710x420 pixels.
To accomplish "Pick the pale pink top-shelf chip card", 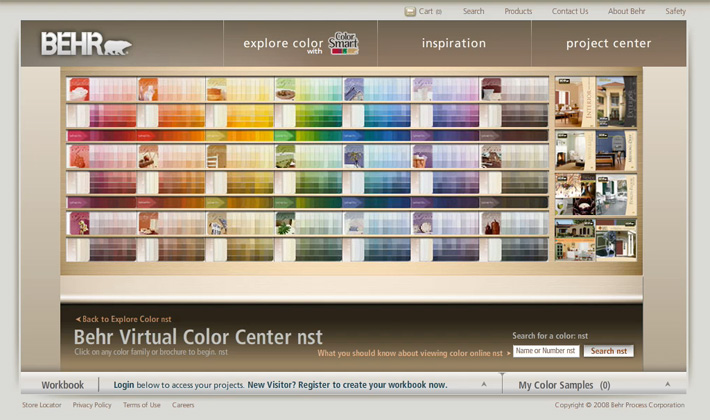I will (x=113, y=89).
